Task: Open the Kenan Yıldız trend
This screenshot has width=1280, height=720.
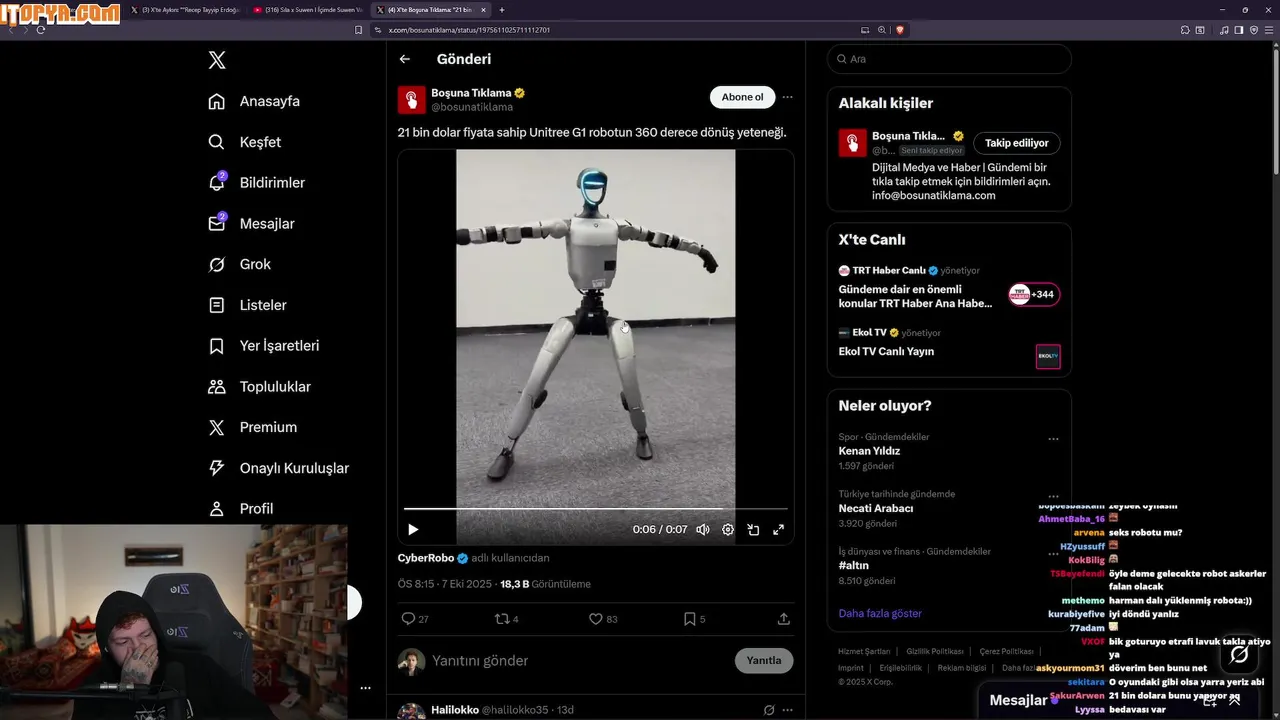Action: (869, 451)
